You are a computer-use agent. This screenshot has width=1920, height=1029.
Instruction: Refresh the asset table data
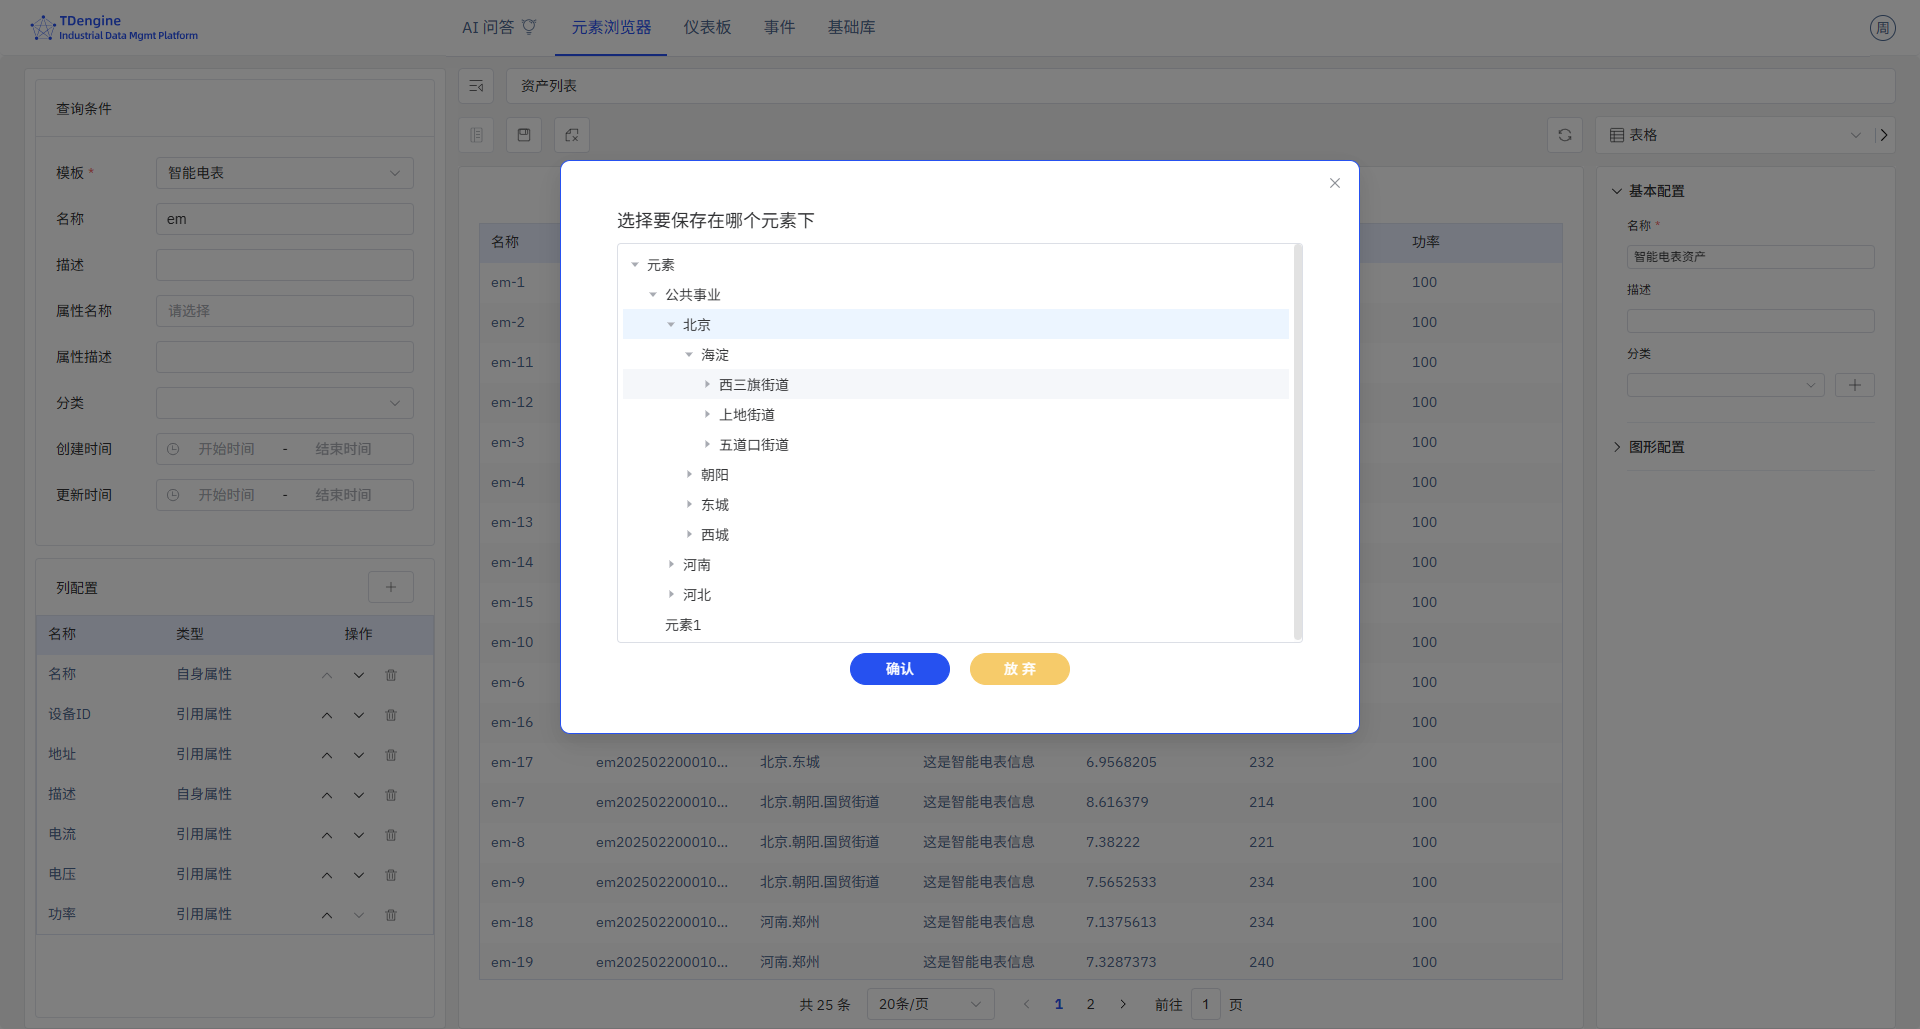1565,134
